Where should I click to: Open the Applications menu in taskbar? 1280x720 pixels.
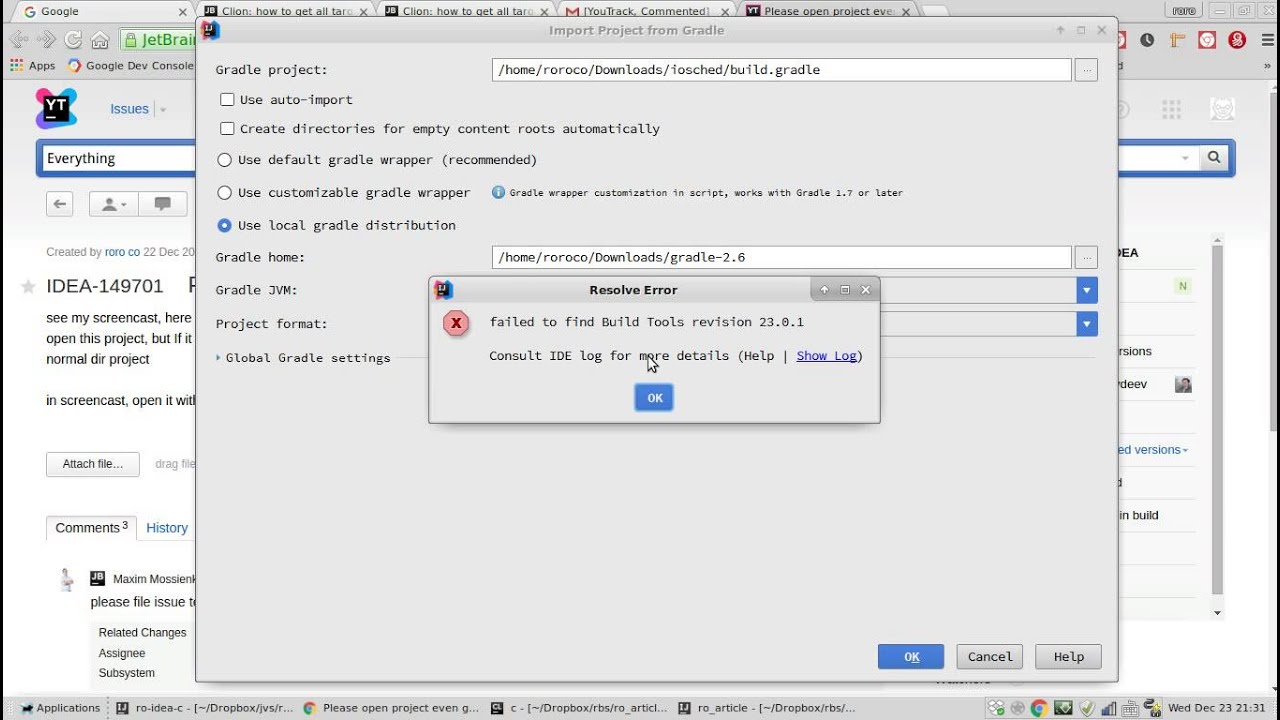click(60, 708)
